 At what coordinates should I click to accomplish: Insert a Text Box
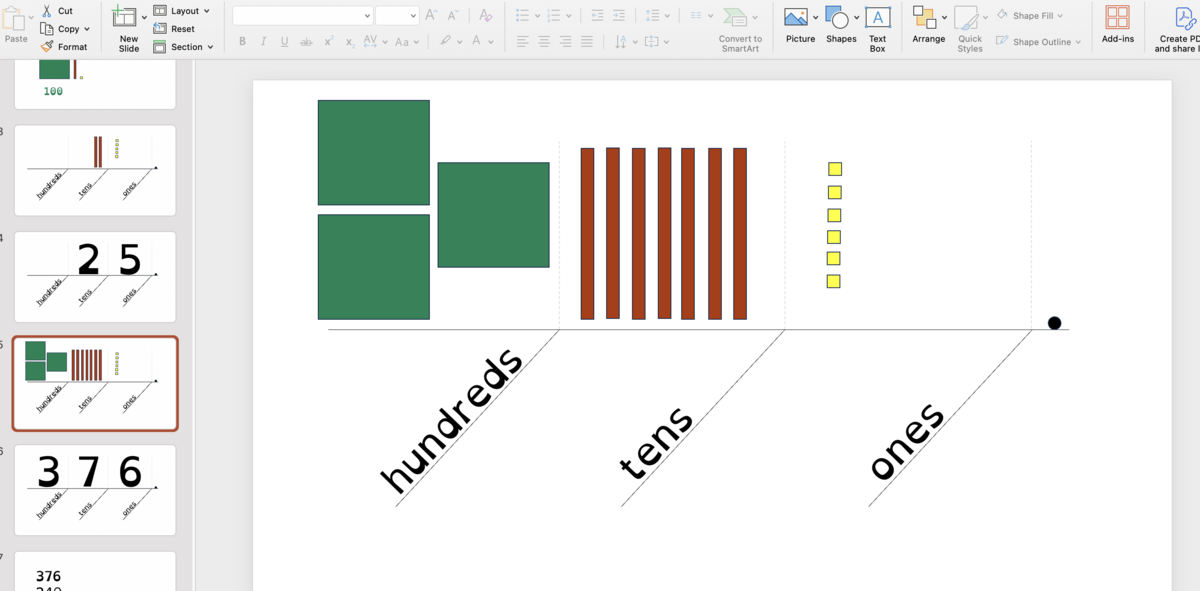[x=877, y=28]
